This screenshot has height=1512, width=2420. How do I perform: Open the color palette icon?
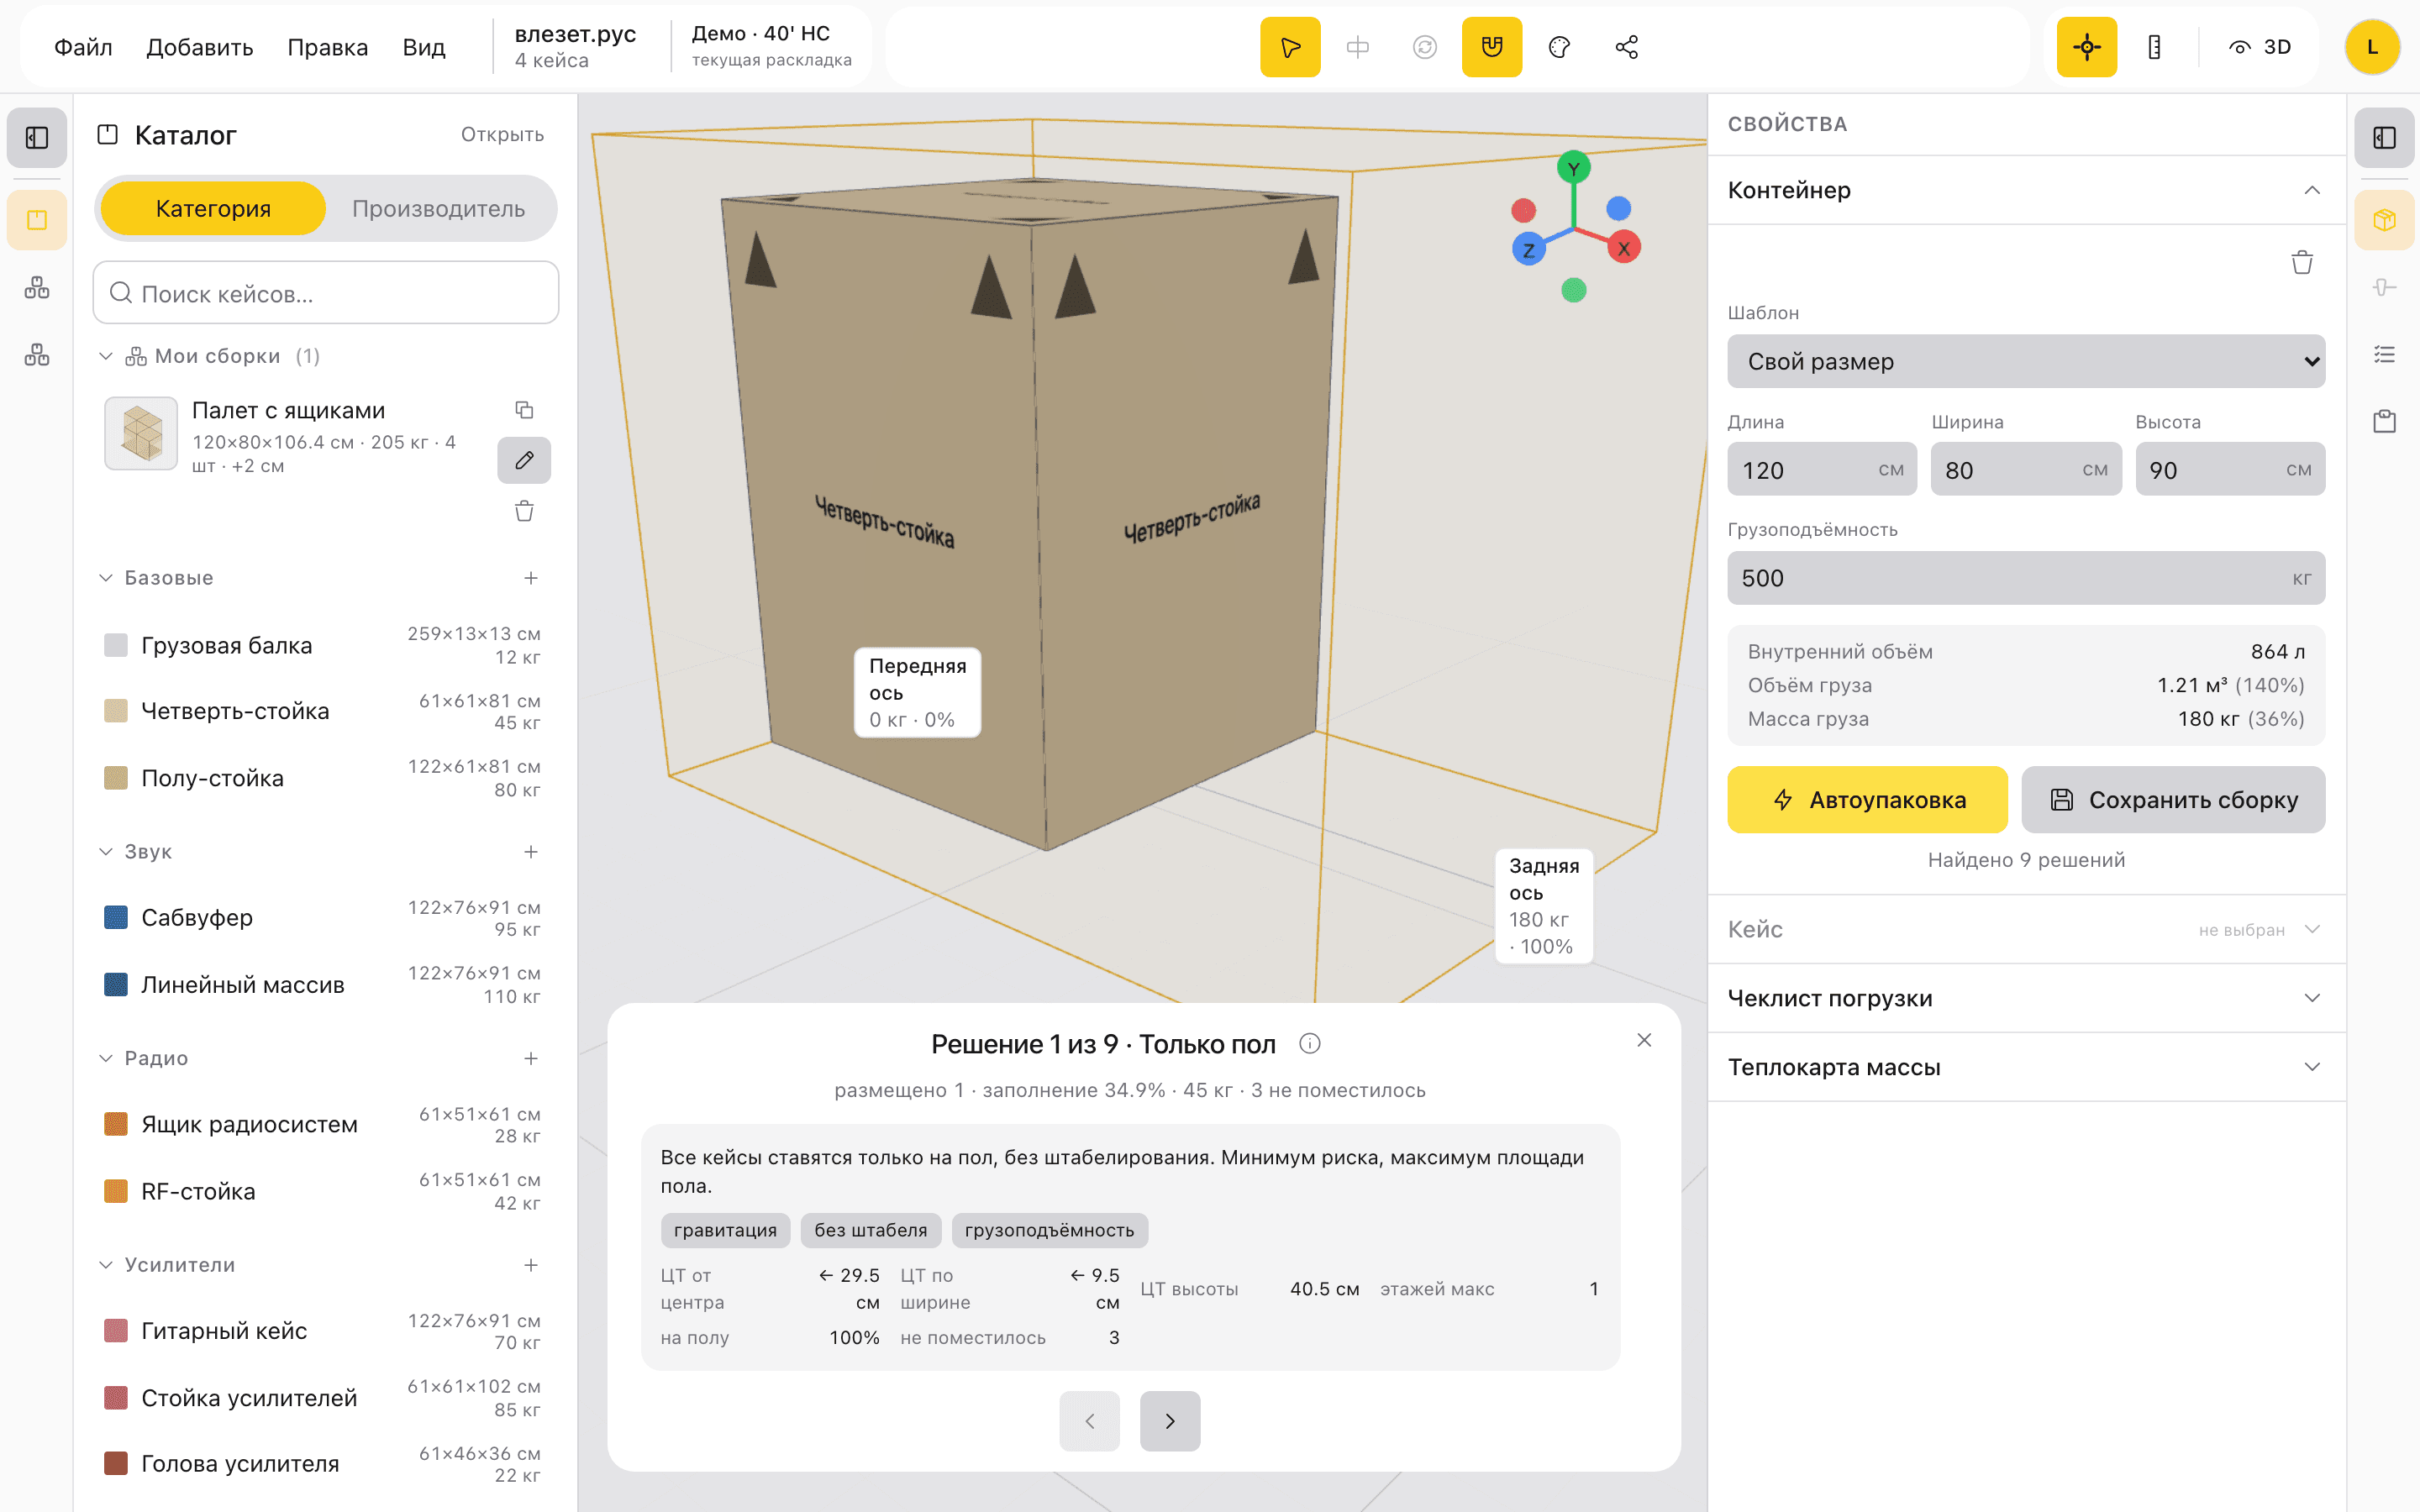pyautogui.click(x=1559, y=47)
